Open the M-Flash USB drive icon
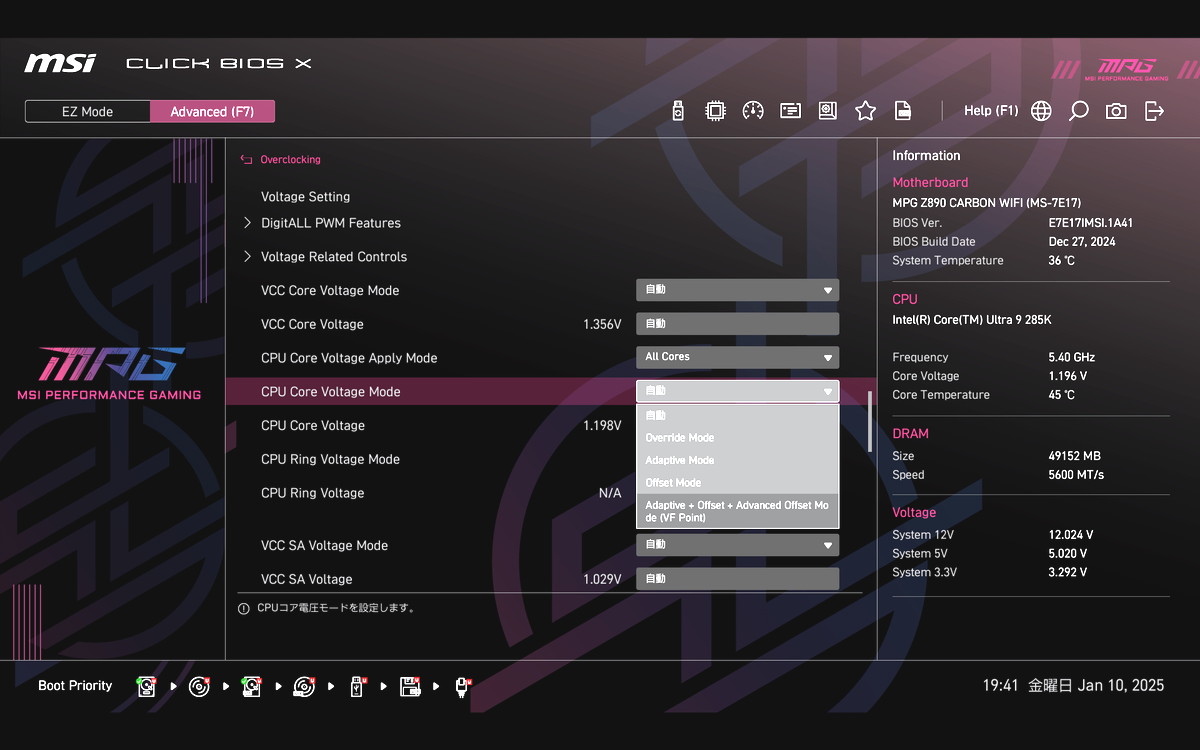 [678, 111]
